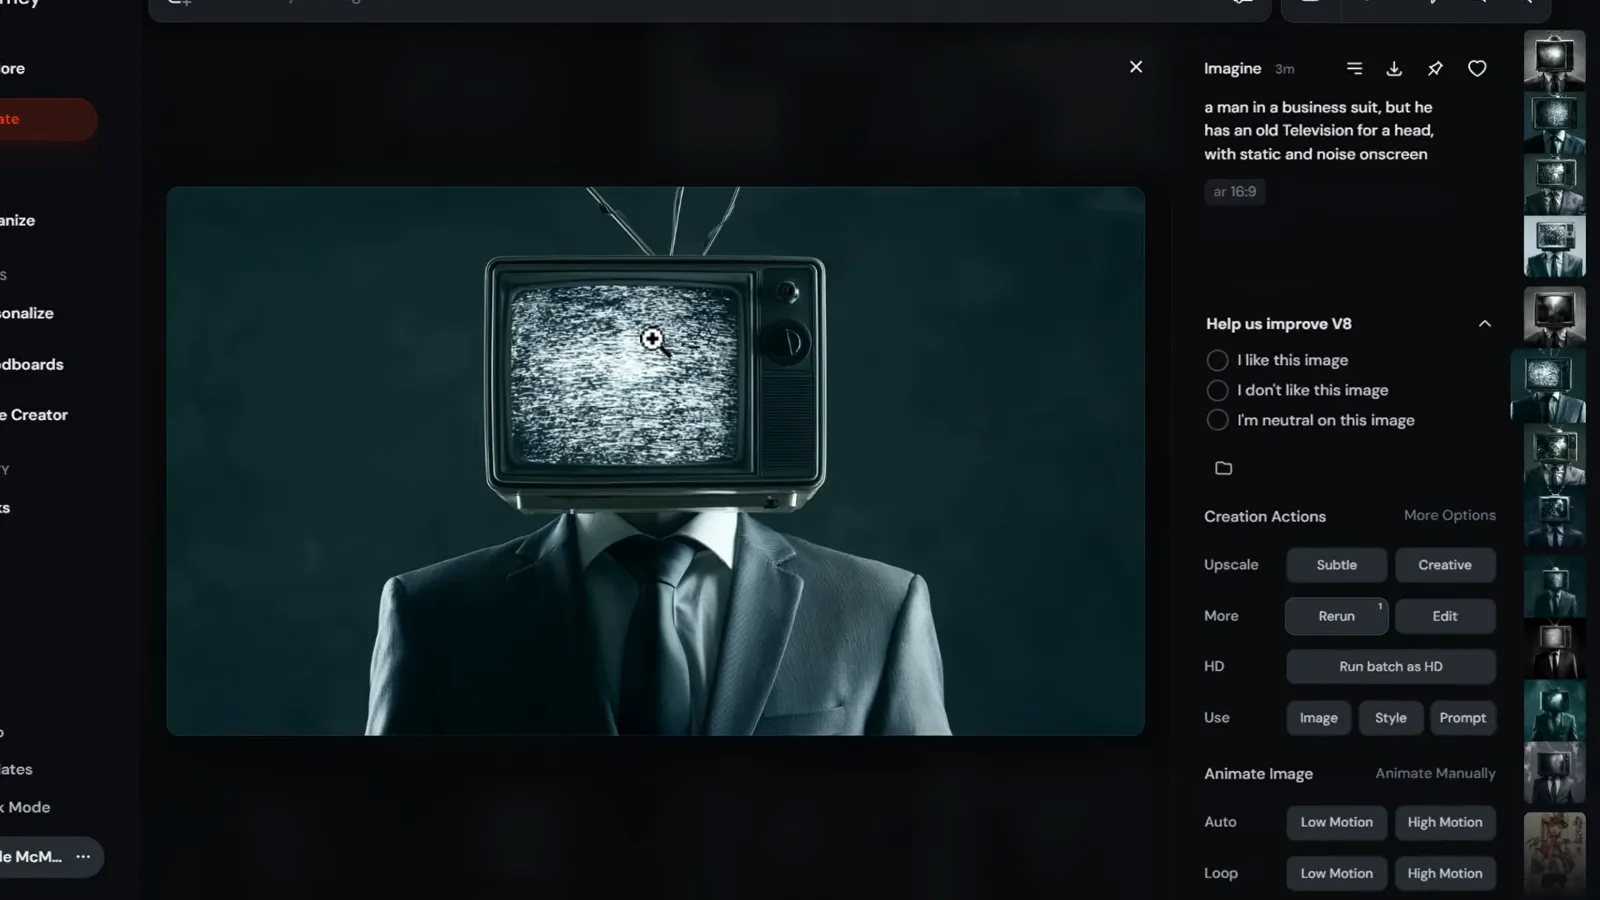Use this as Style reference
Image resolution: width=1600 pixels, height=900 pixels.
(1391, 718)
